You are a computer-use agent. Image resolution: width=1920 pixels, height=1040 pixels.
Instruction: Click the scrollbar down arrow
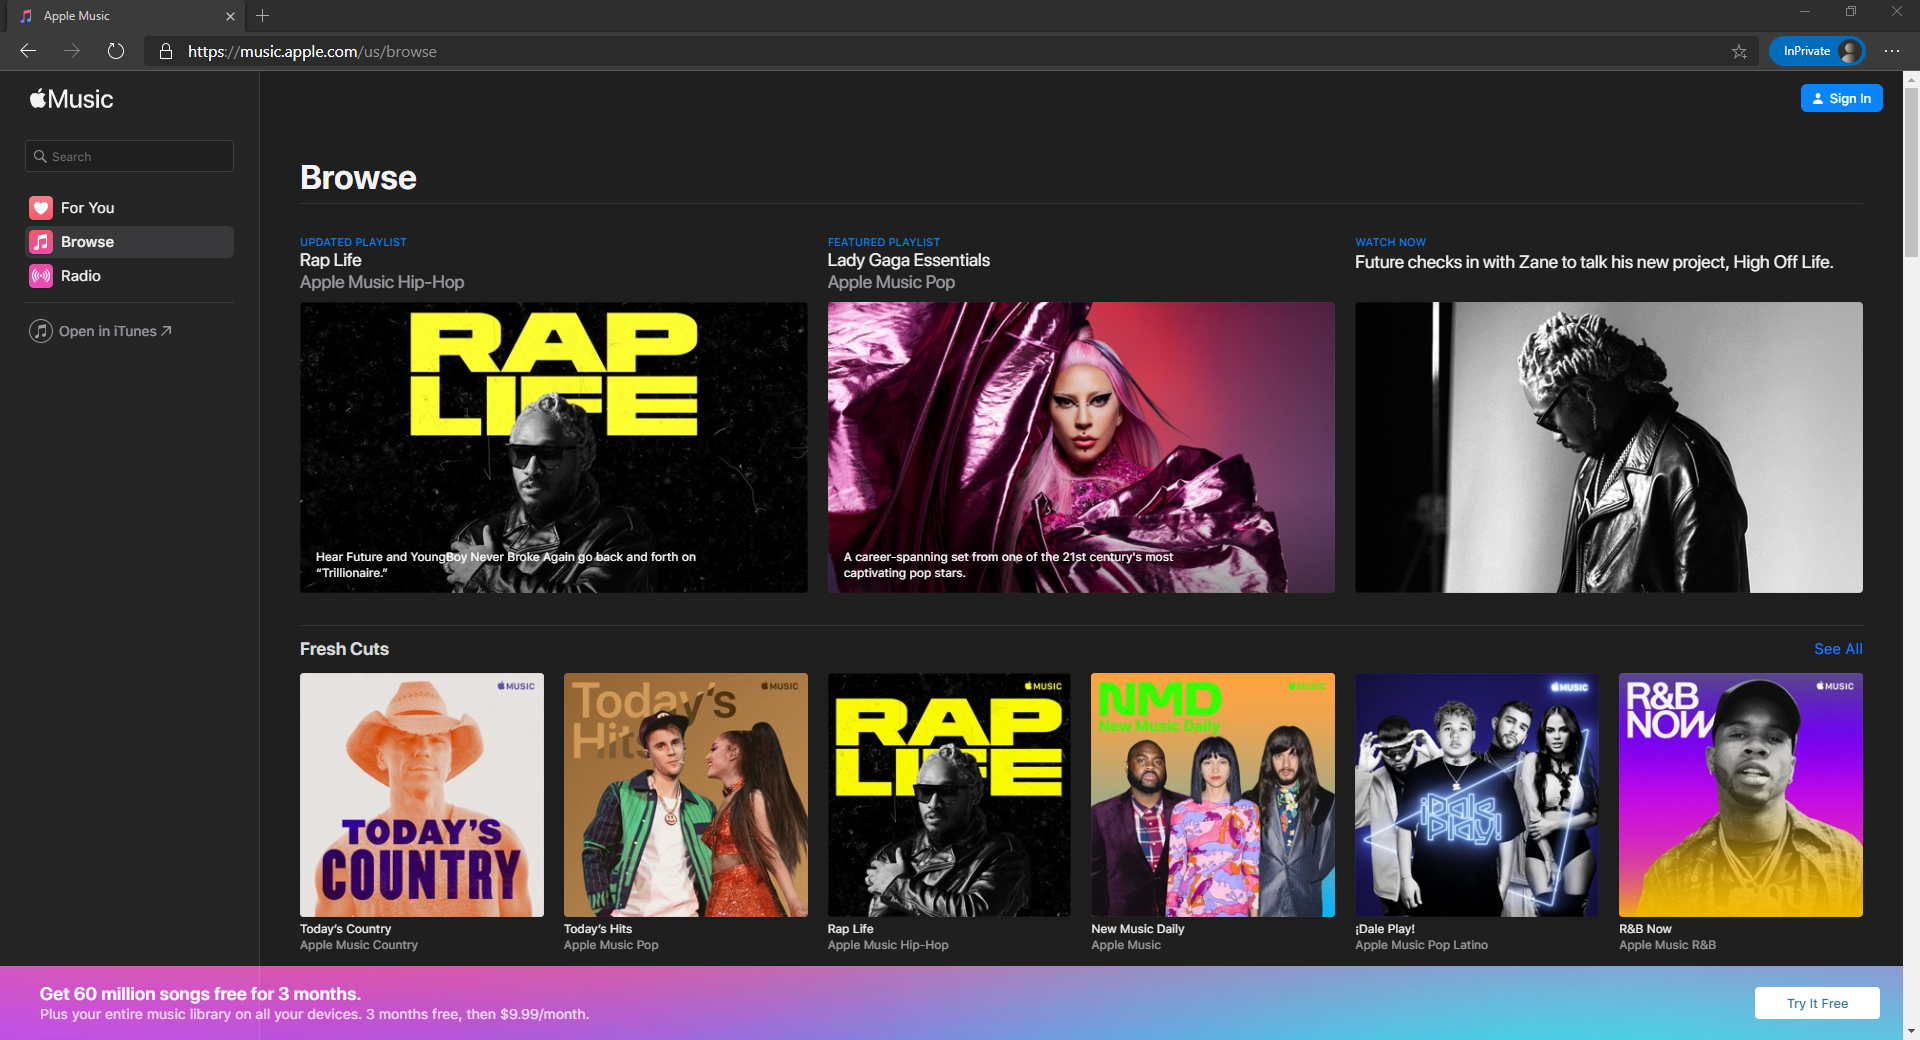1911,1030
